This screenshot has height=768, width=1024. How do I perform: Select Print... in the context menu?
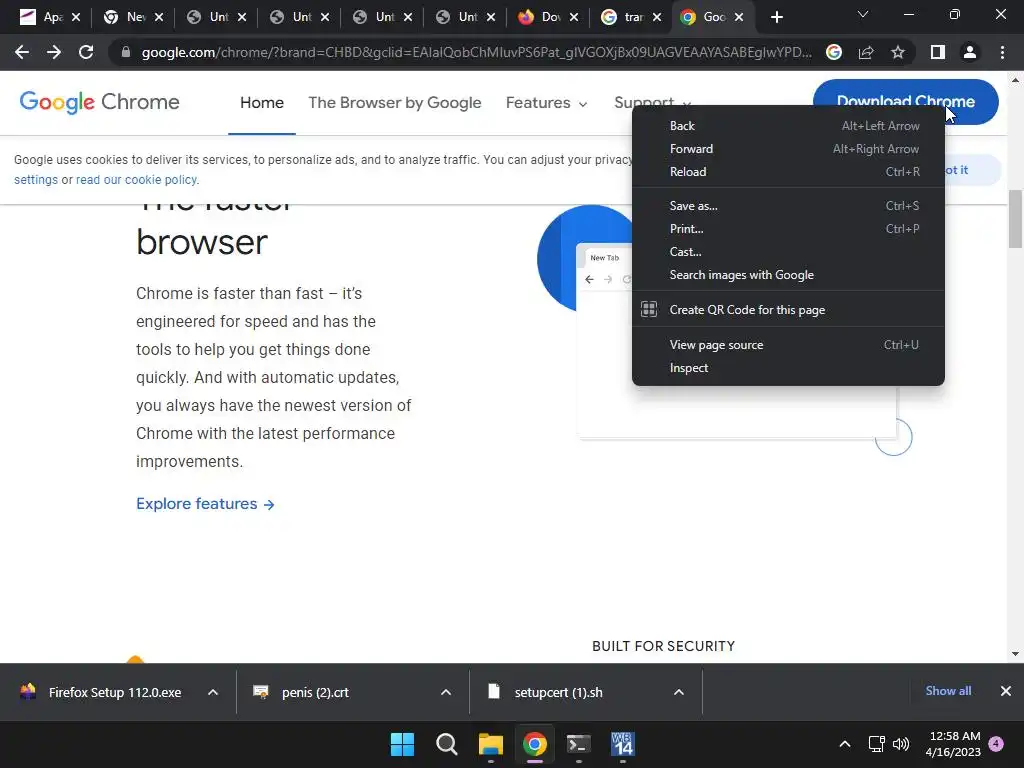tap(788, 229)
